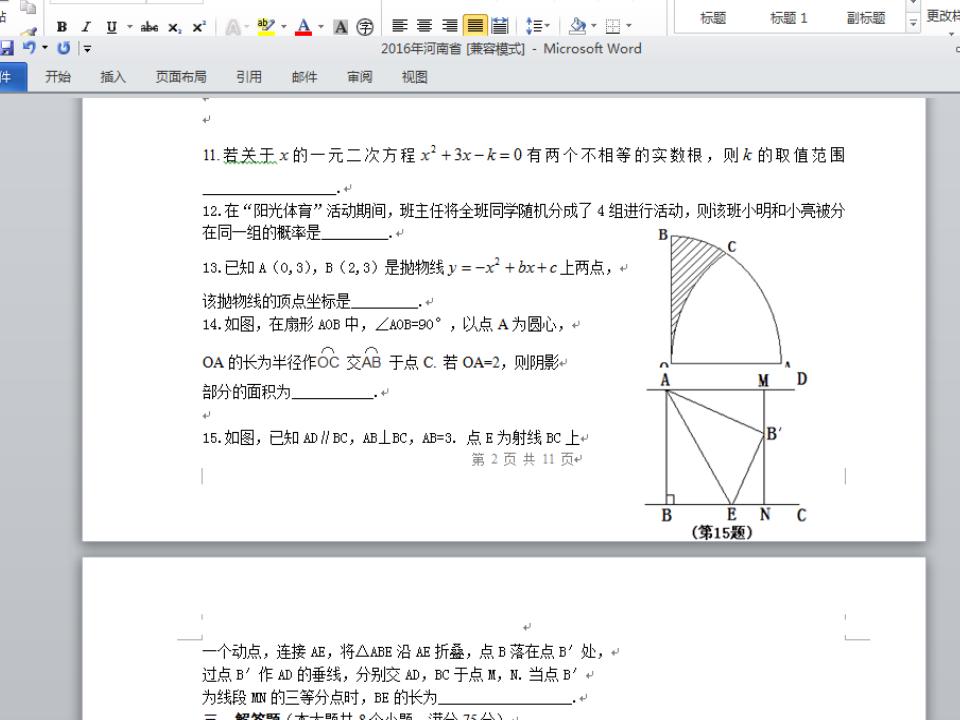Open the borders dropdown arrow

click(x=627, y=26)
